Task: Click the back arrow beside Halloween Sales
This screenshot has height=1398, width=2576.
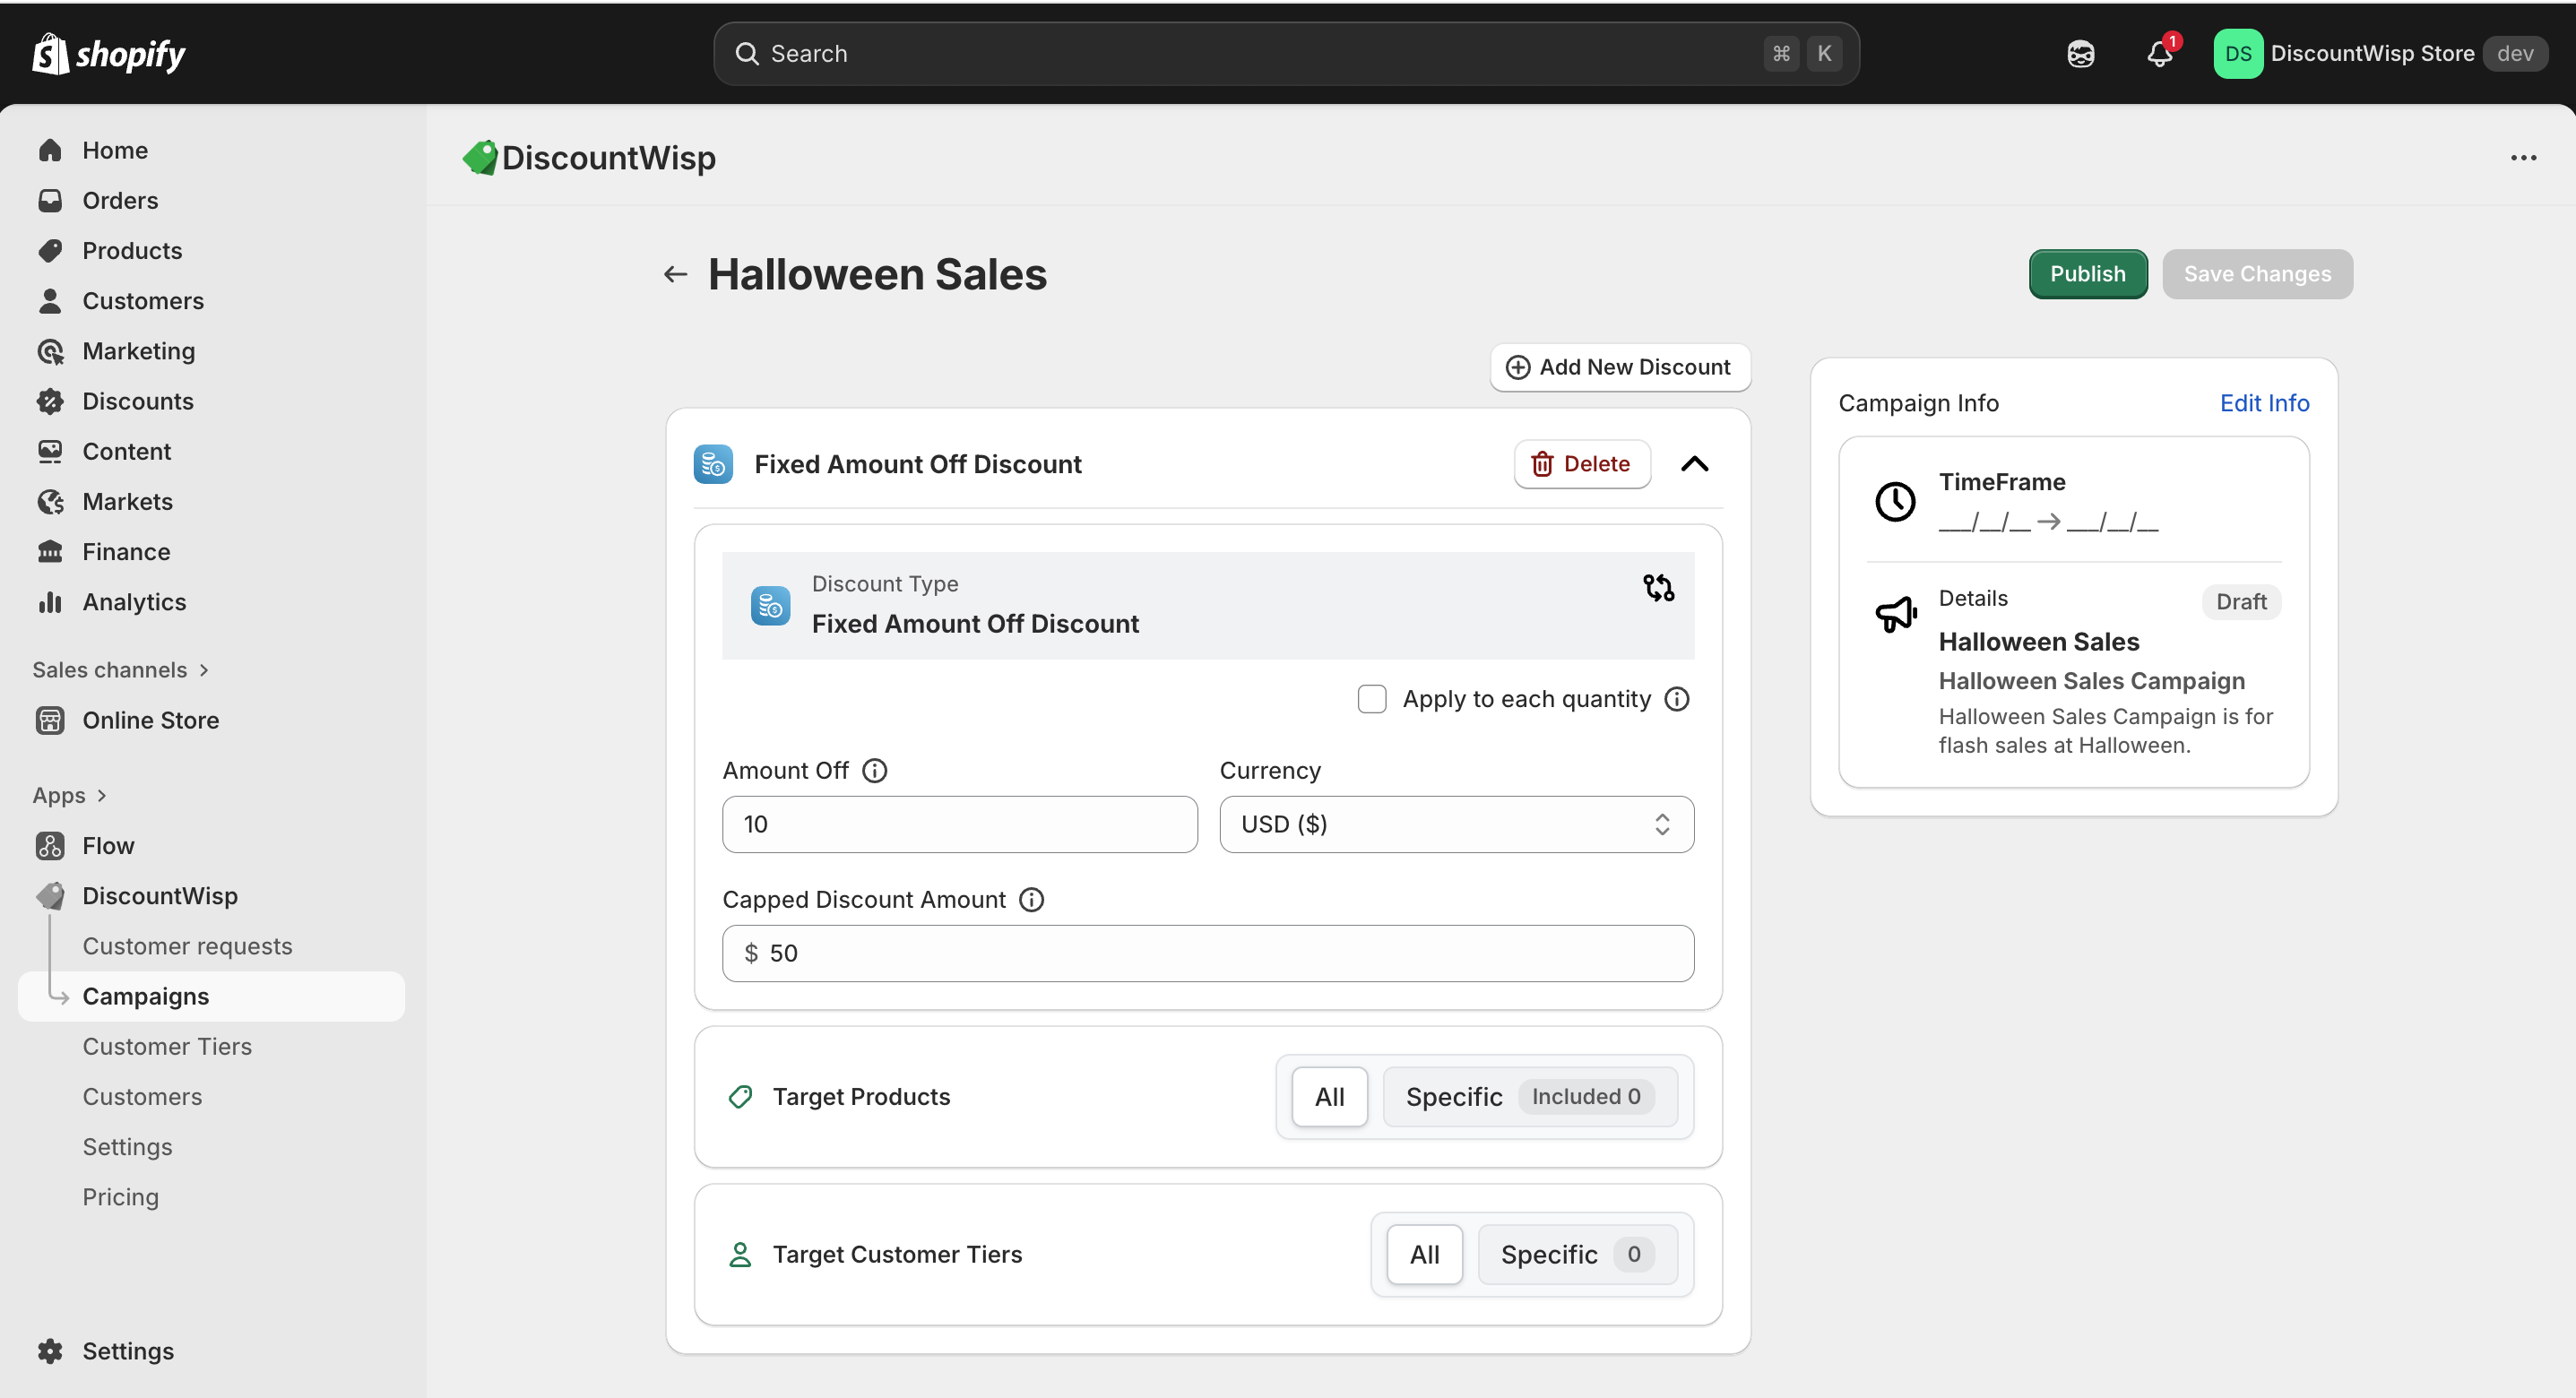Action: coord(676,275)
